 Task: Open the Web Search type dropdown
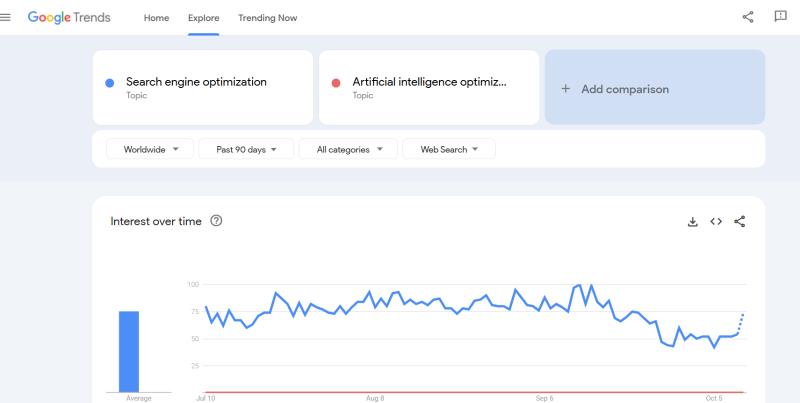tap(449, 149)
